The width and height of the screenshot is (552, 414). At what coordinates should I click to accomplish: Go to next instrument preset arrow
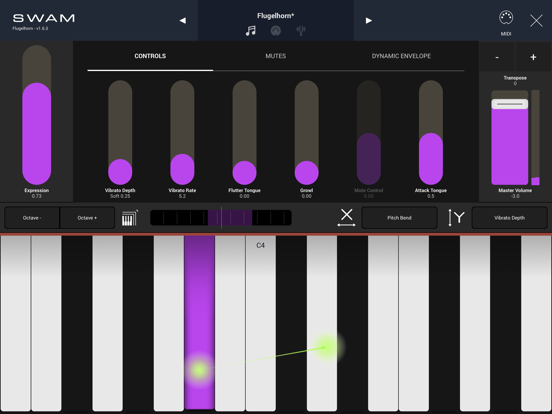[x=369, y=21]
